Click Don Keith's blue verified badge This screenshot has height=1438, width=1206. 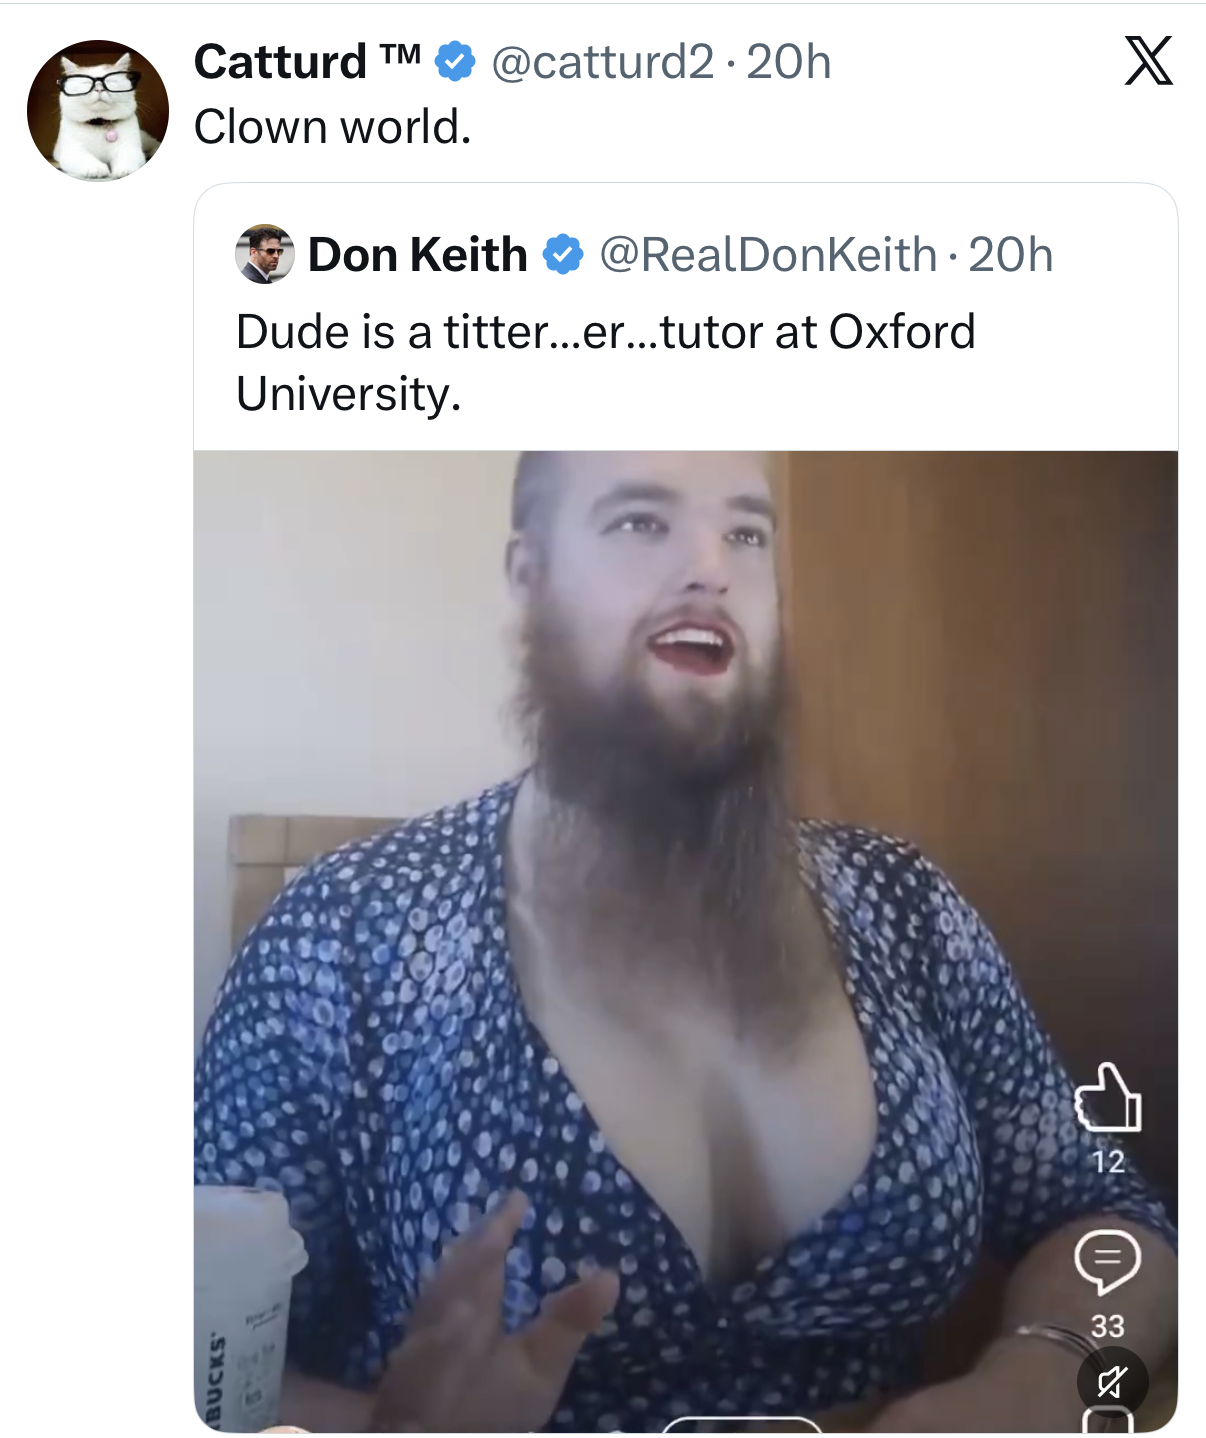pos(563,255)
